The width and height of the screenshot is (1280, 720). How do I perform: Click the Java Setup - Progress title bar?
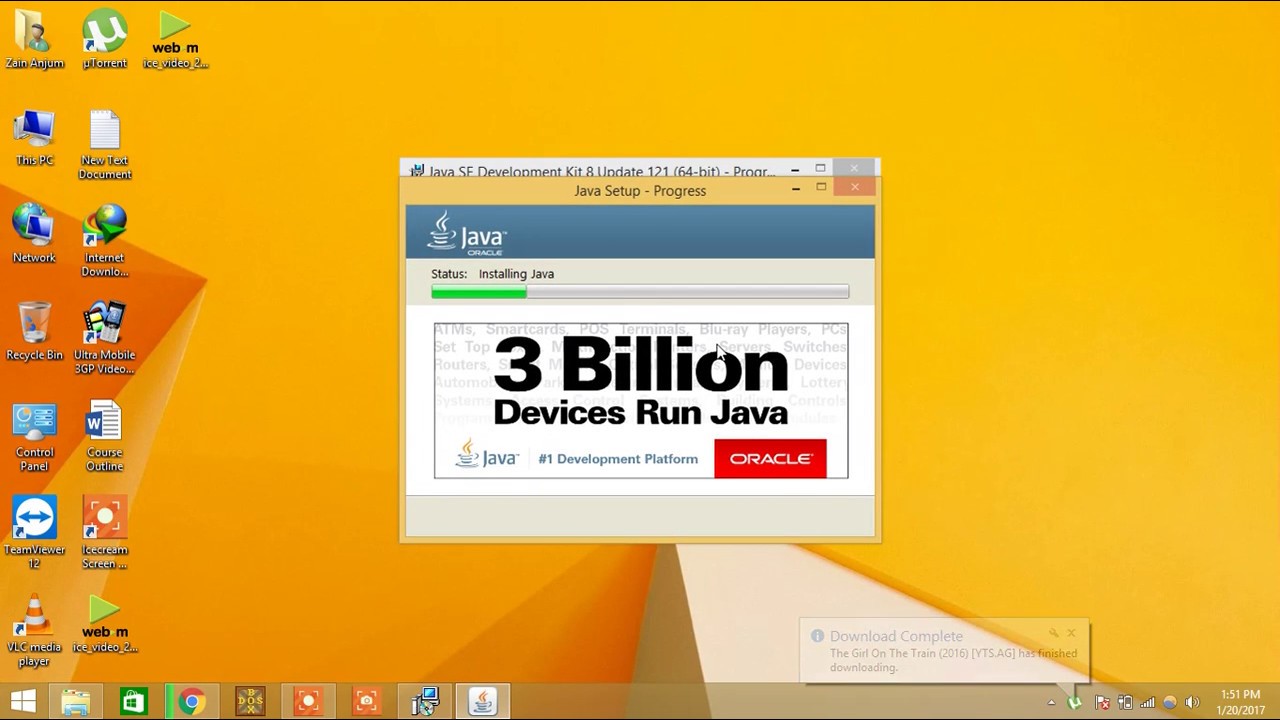(640, 191)
